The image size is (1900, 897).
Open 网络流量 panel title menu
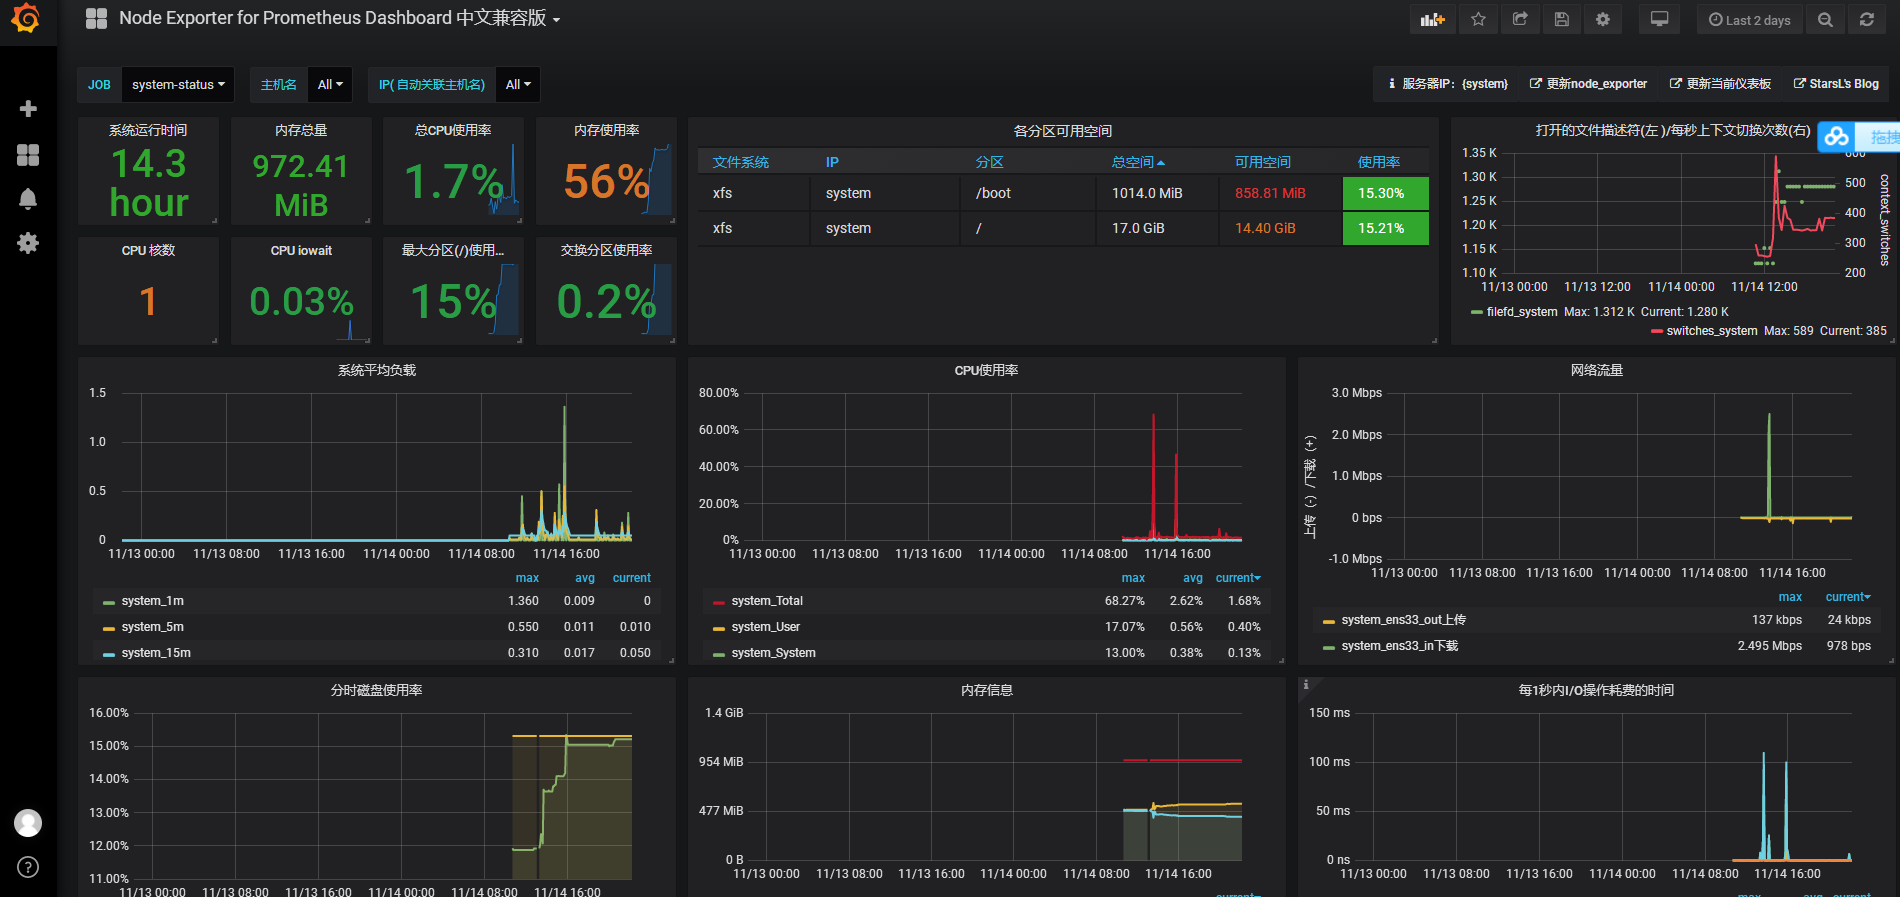(x=1596, y=370)
